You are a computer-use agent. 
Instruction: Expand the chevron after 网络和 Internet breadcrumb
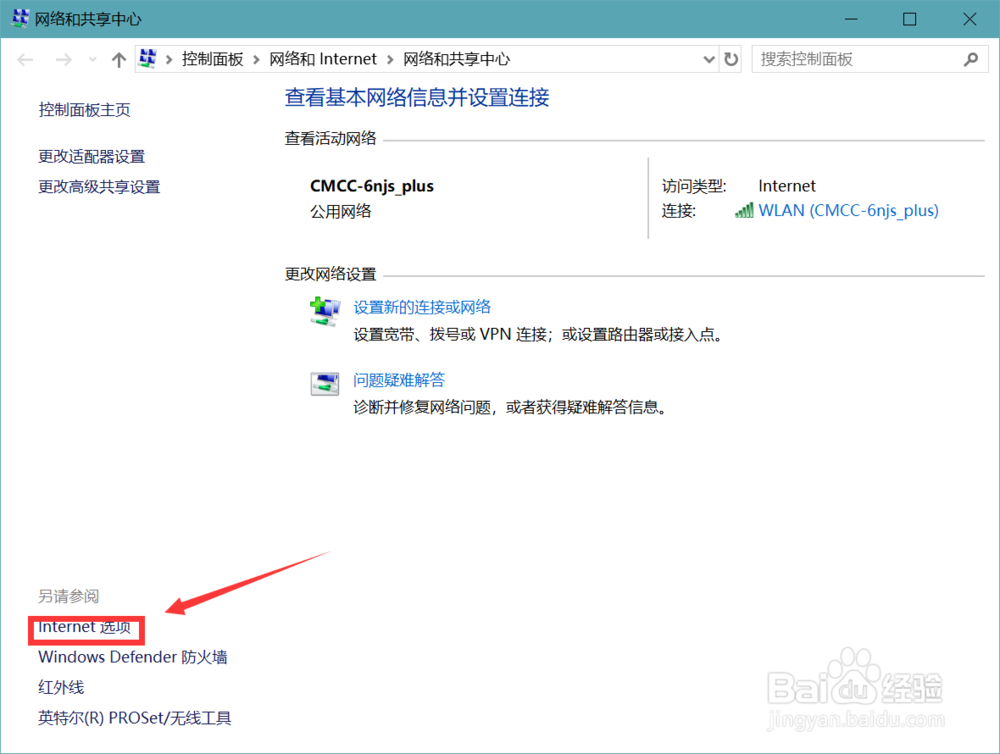click(x=390, y=60)
